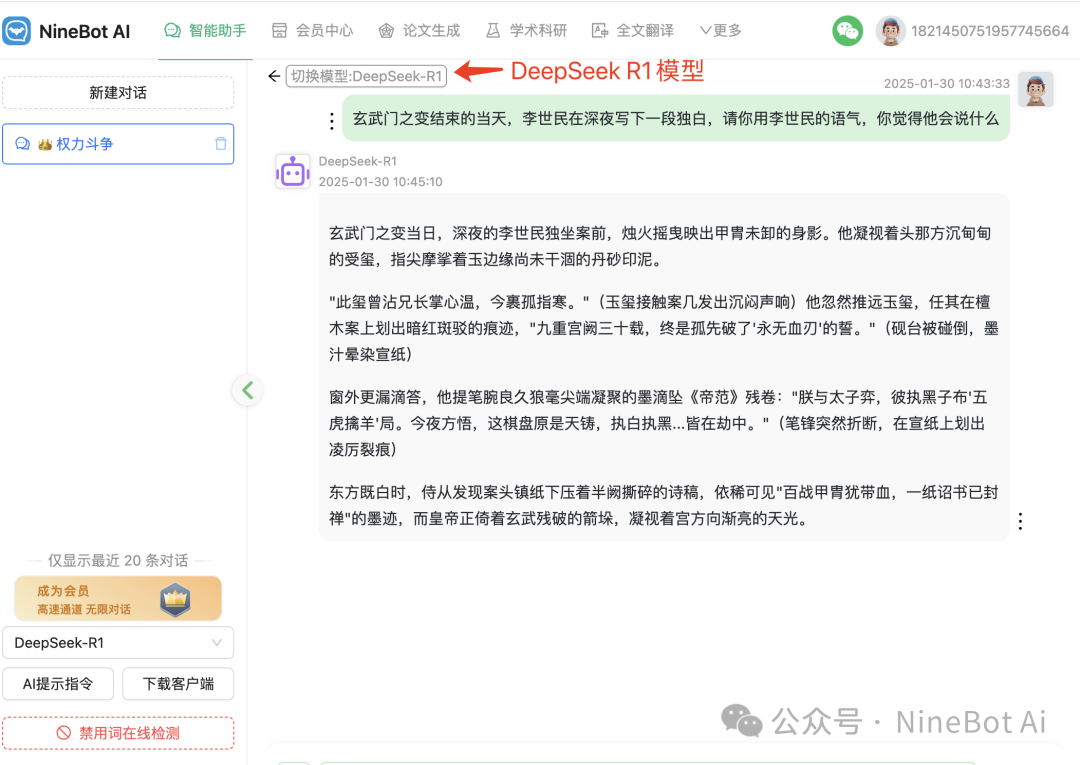
Task: Click the reply paragraph starting 窗外更漏滴答
Action: 658,423
